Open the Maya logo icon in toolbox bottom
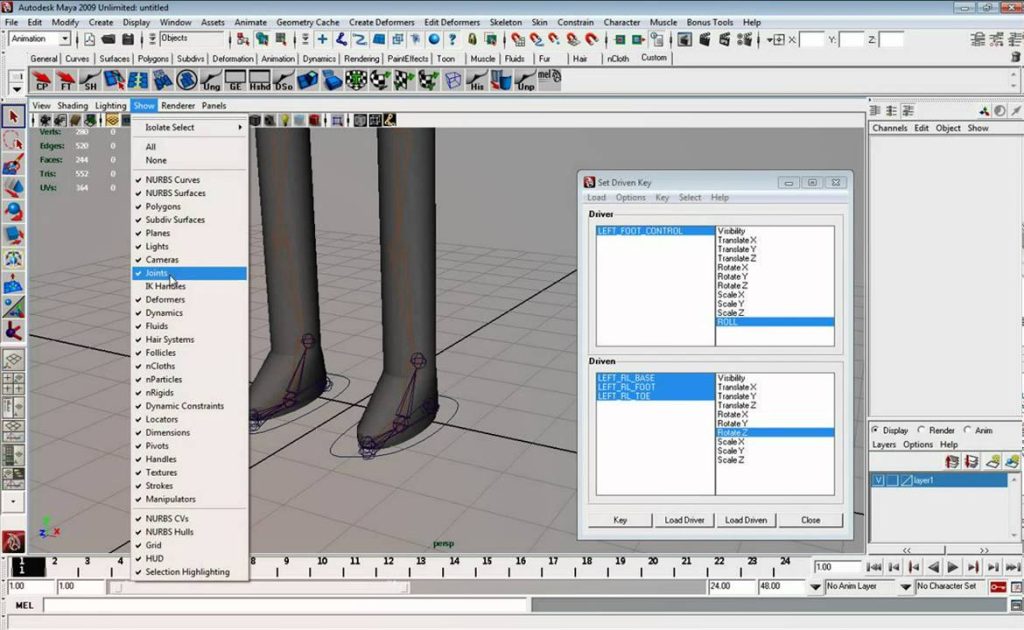The width and height of the screenshot is (1024, 630). 13,541
